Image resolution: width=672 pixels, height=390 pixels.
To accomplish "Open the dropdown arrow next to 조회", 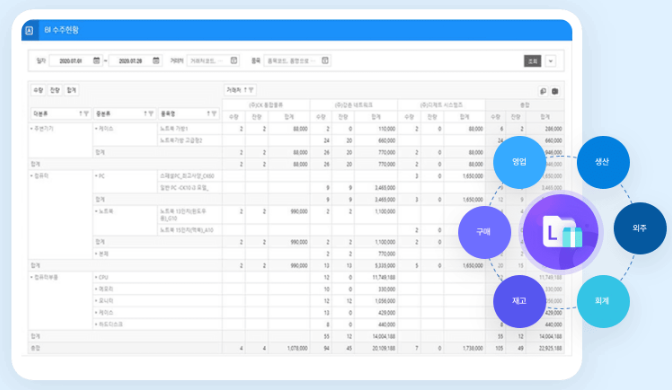I will 551,61.
